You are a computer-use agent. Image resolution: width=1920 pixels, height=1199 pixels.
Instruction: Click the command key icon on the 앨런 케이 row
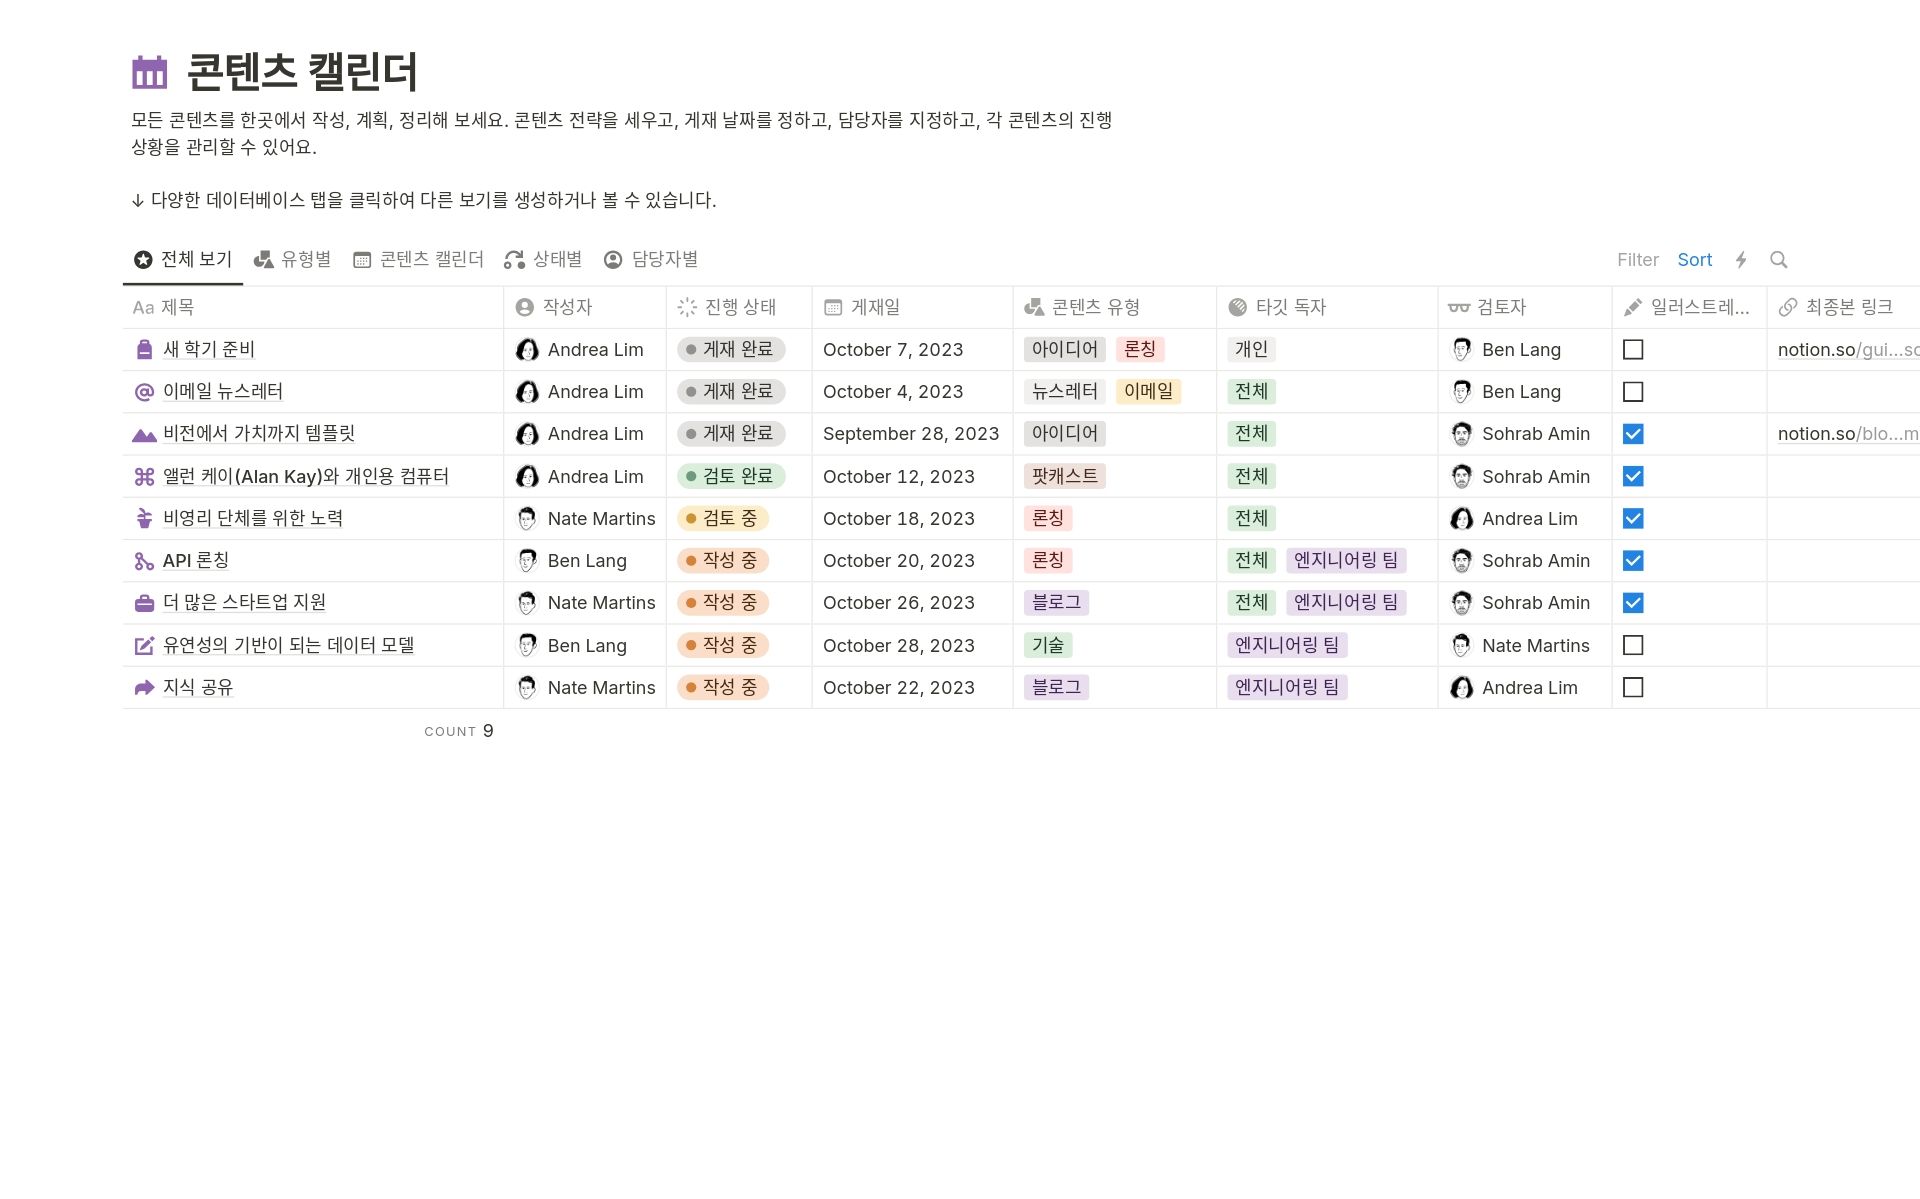click(143, 476)
